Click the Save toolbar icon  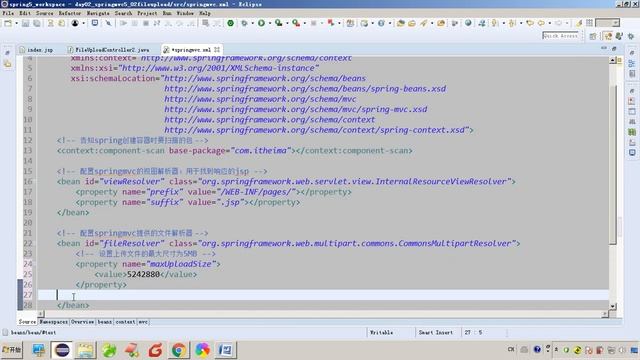pos(25,23)
